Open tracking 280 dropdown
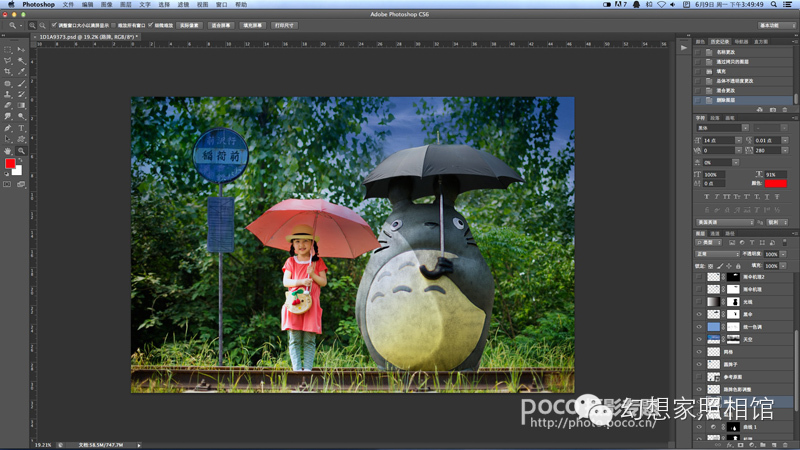 coord(785,150)
